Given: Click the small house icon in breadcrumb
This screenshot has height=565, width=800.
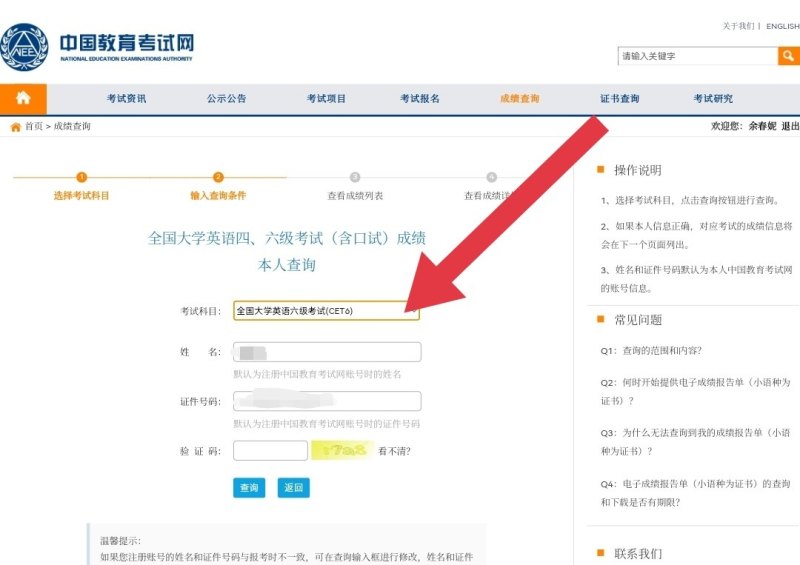Looking at the screenshot, I should [x=16, y=127].
